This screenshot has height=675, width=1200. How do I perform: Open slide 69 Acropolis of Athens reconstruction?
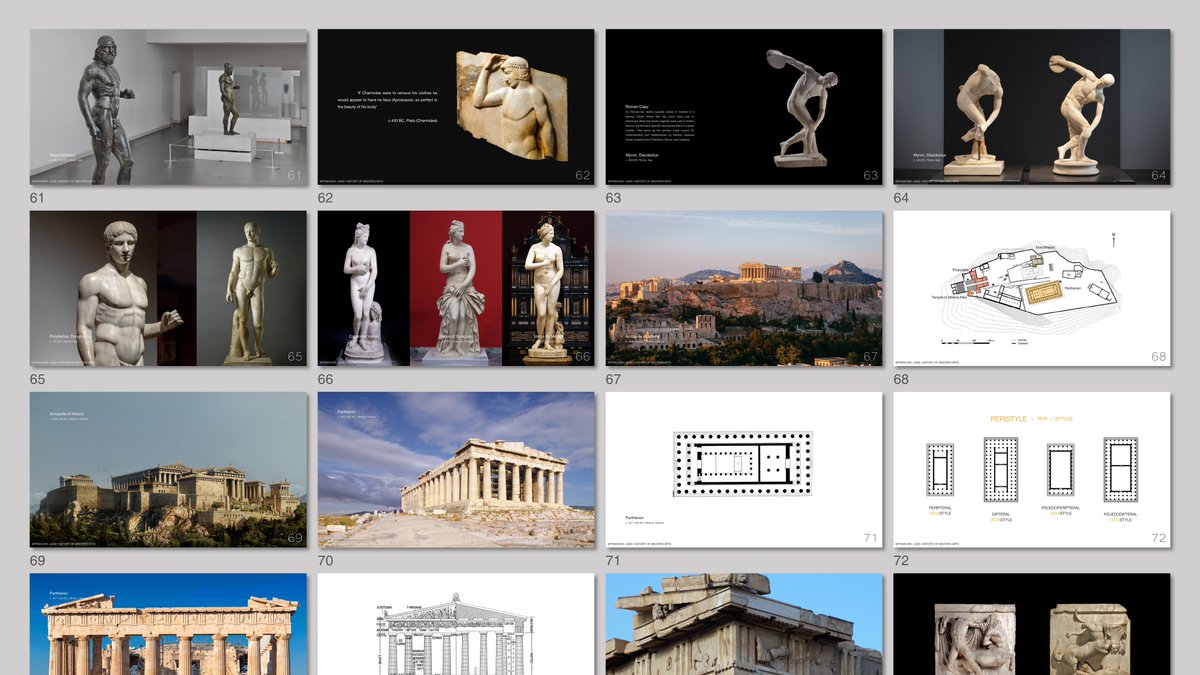pyautogui.click(x=168, y=470)
